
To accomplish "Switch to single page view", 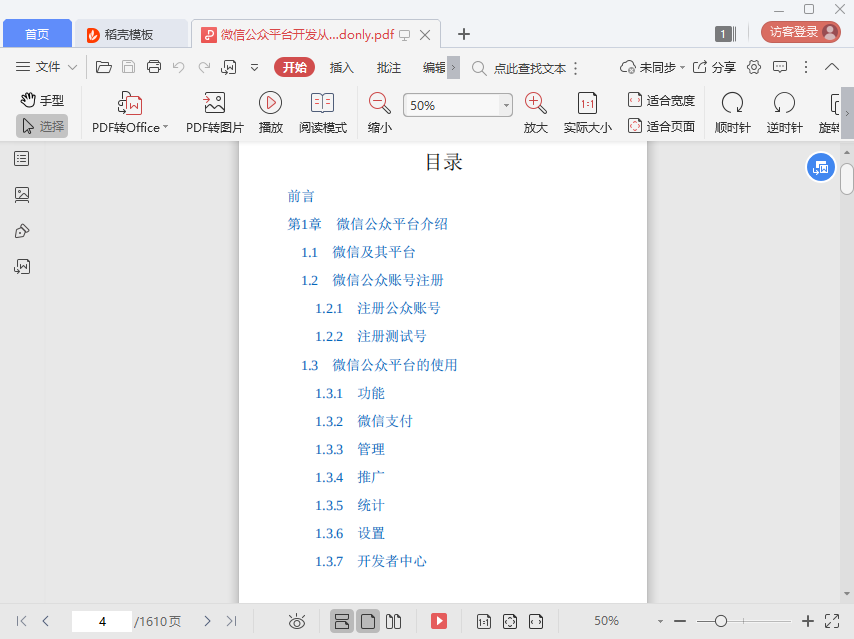I will coord(368,621).
